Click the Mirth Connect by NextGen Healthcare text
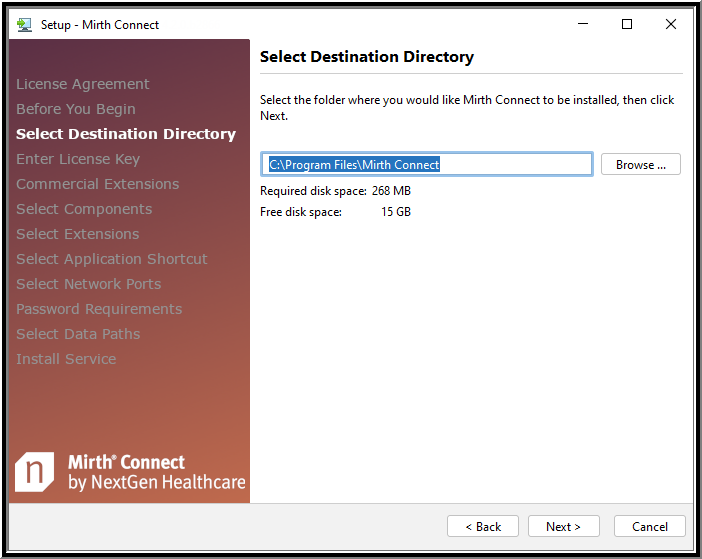The width and height of the screenshot is (702, 559). click(x=157, y=472)
